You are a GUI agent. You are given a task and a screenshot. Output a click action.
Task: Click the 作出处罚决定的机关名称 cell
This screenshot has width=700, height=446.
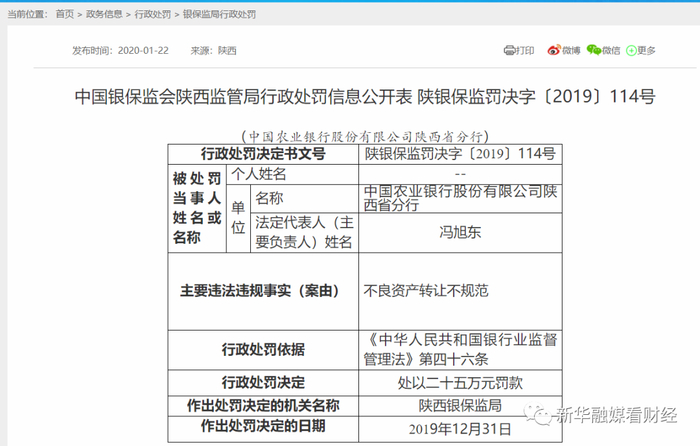(x=263, y=406)
